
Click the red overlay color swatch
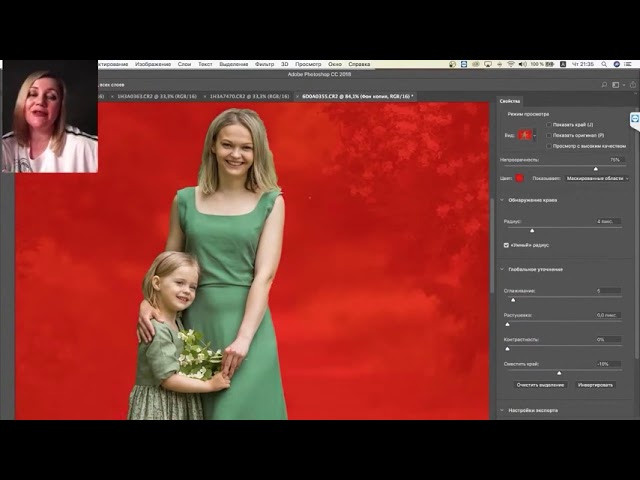pos(520,178)
